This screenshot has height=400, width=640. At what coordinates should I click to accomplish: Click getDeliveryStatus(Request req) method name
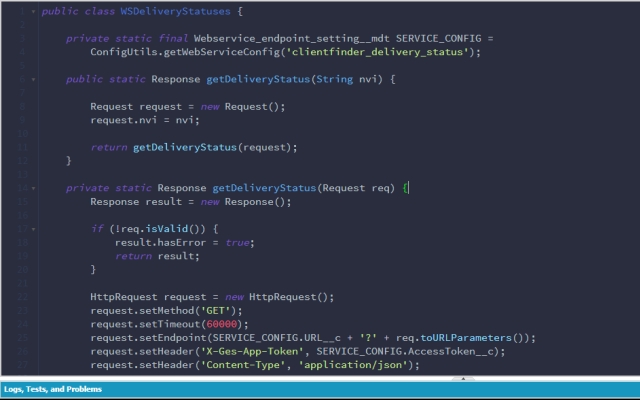coord(264,188)
